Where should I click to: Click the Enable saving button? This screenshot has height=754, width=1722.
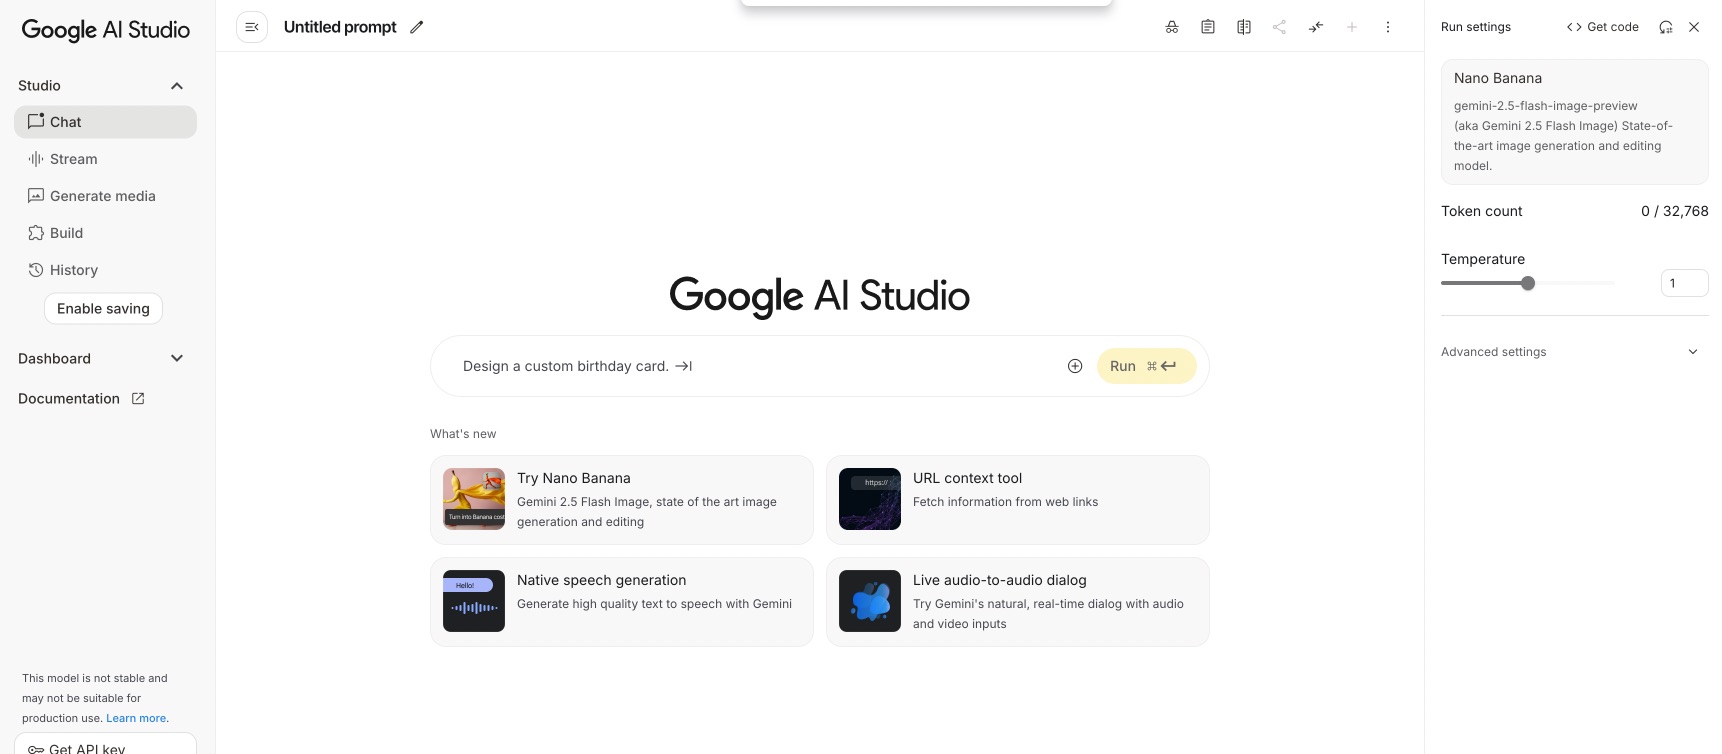point(103,309)
